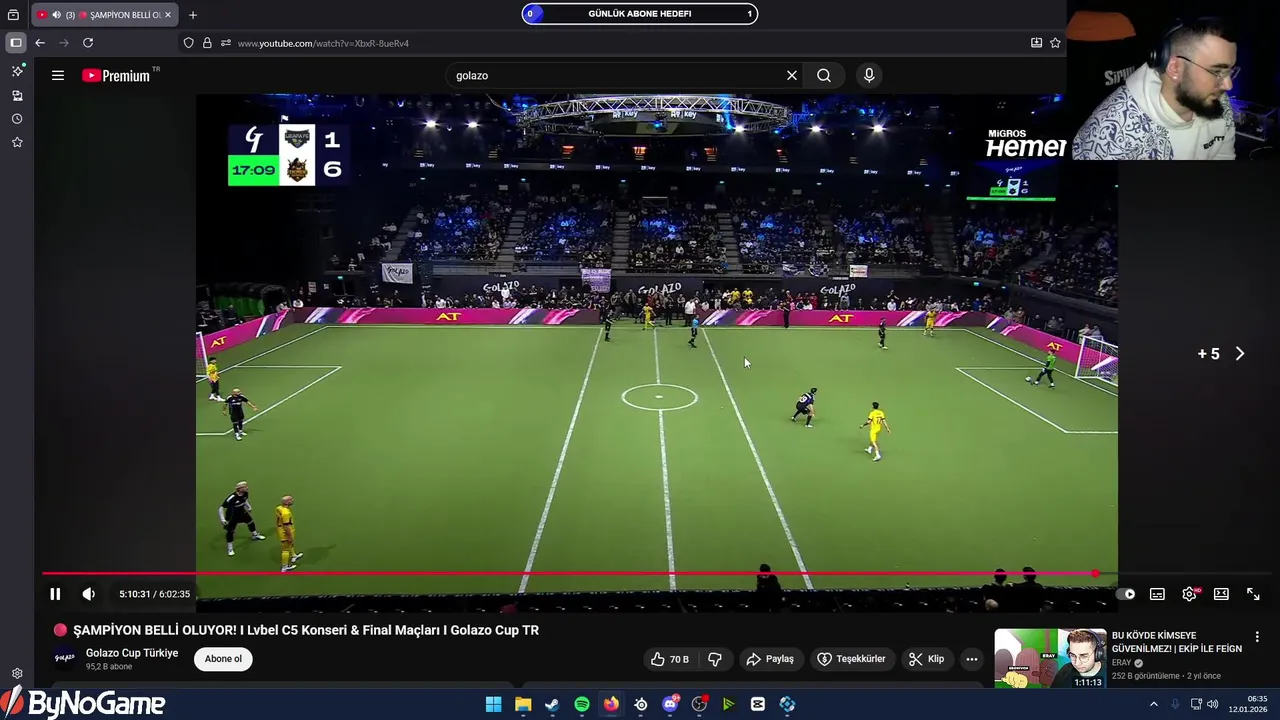Open history clock in sidebar
The image size is (1280, 720).
(x=17, y=119)
